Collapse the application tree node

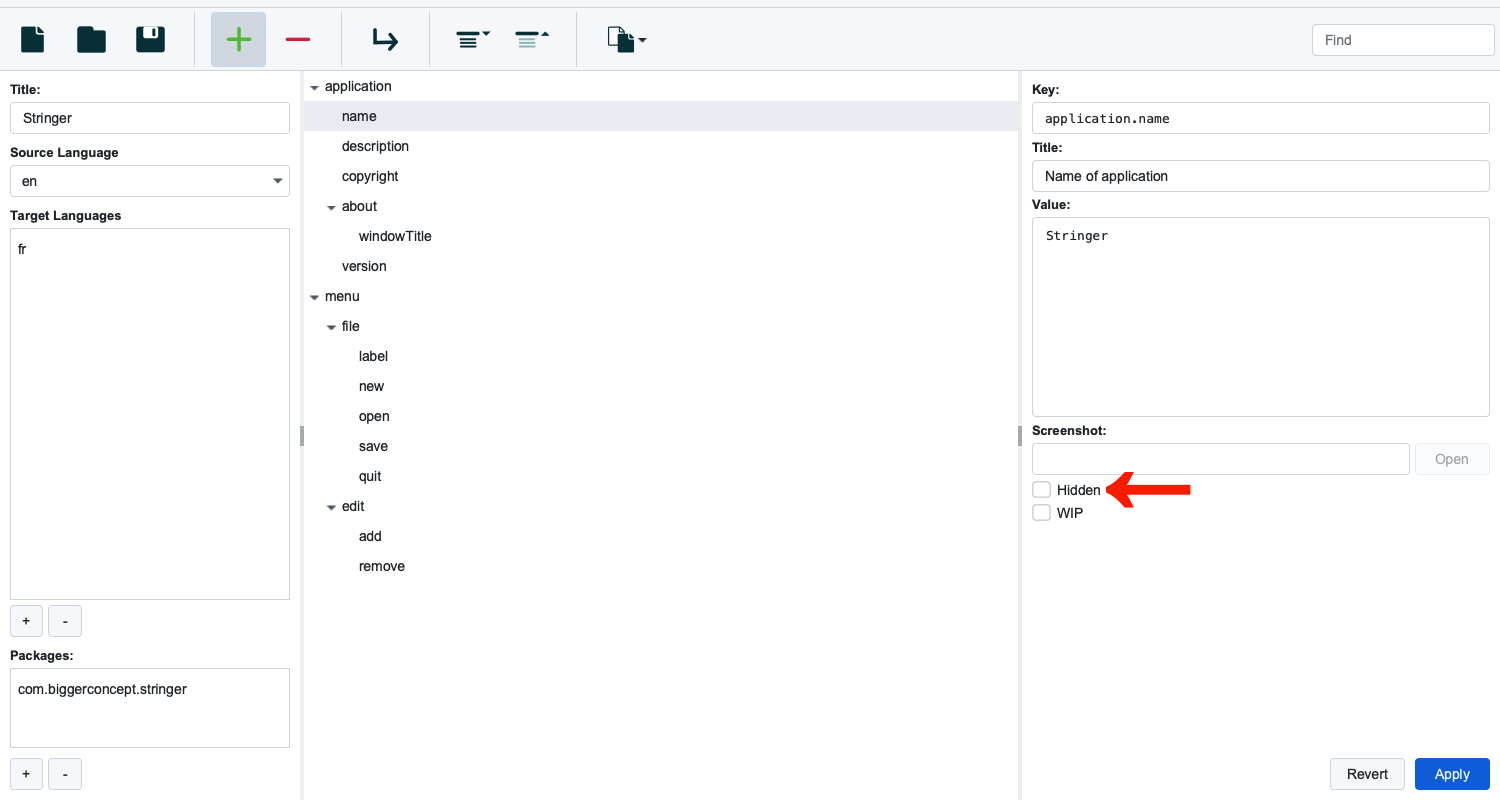[x=314, y=87]
